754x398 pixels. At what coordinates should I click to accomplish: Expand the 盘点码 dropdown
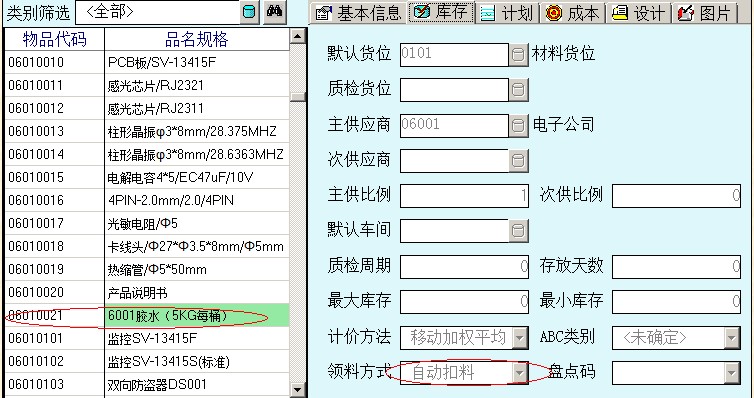732,373
